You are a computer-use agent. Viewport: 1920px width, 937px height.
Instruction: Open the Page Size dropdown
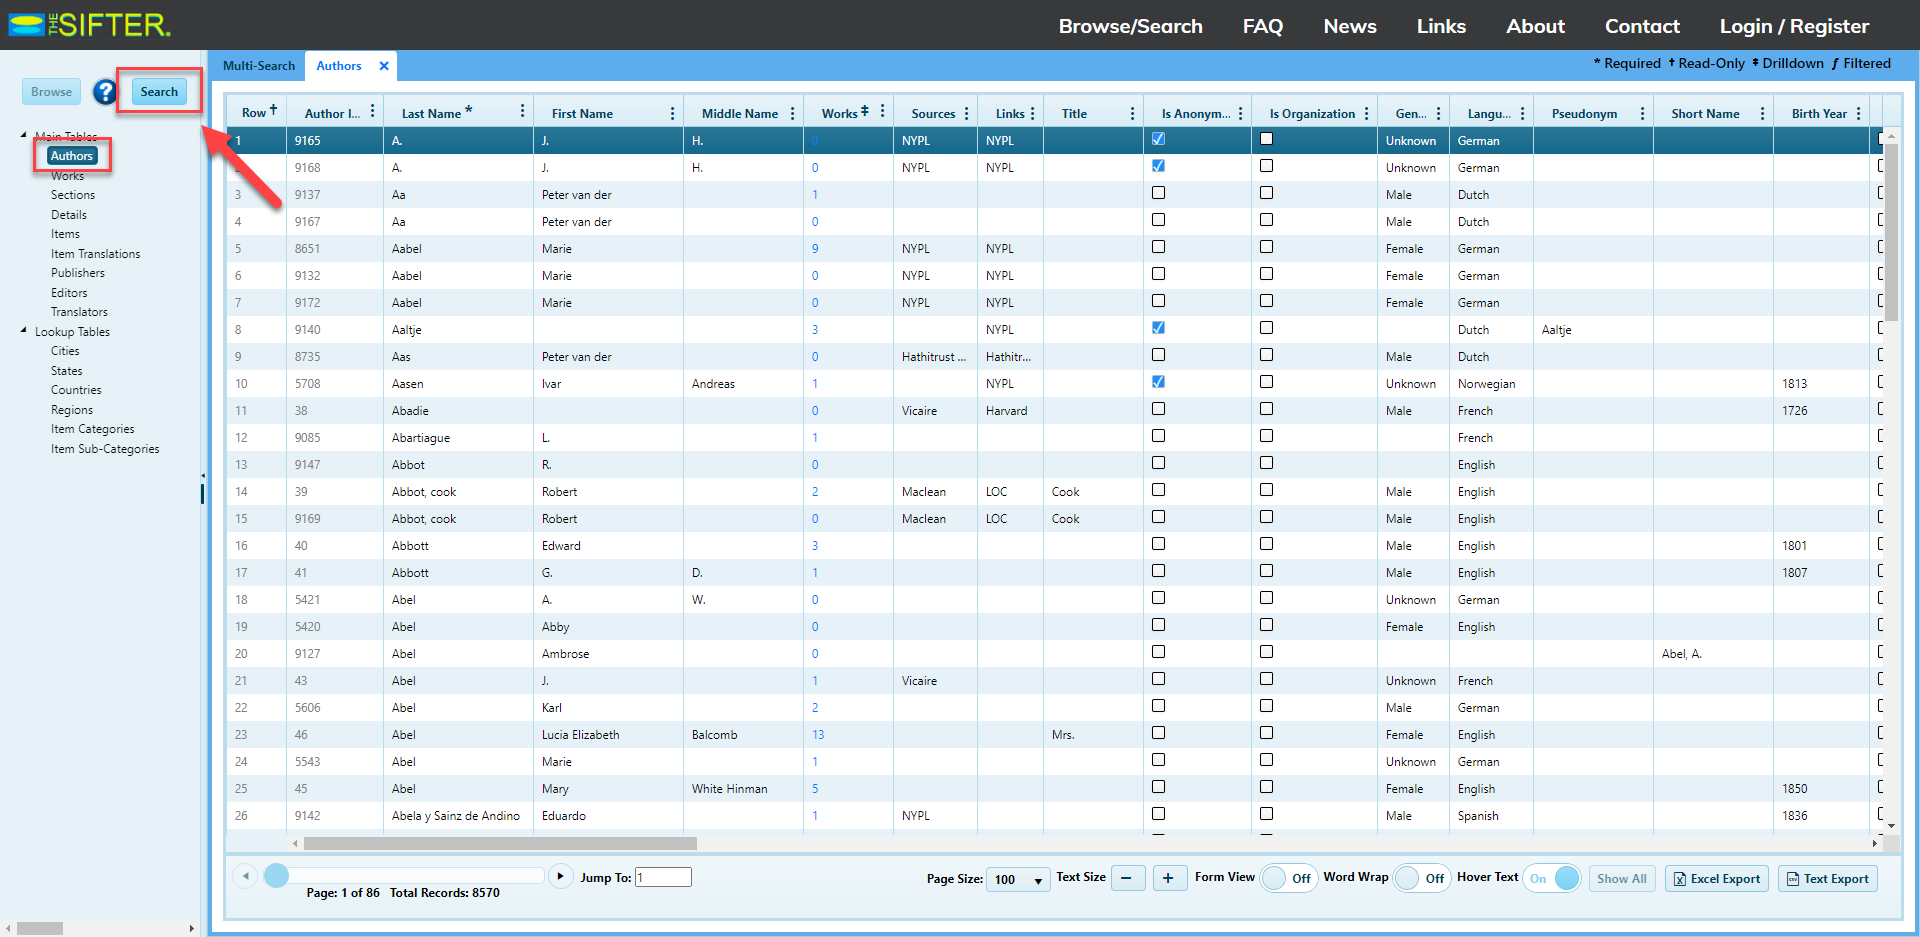click(1017, 879)
